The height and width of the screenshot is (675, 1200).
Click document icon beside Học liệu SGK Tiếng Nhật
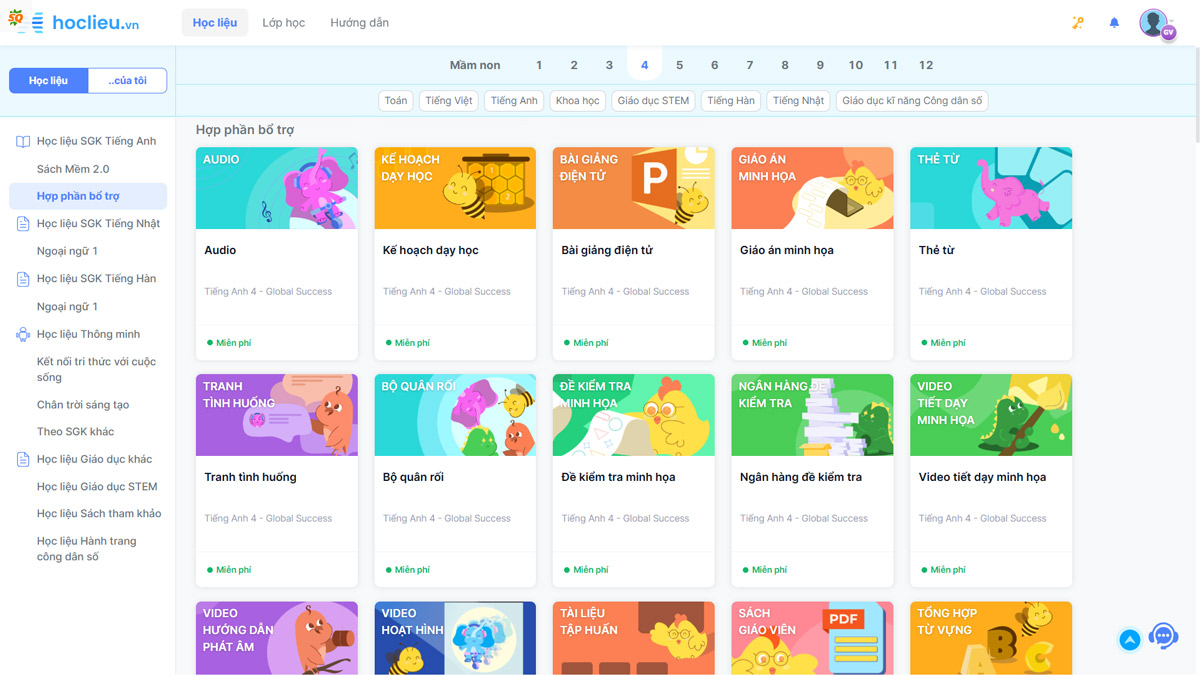(23, 224)
